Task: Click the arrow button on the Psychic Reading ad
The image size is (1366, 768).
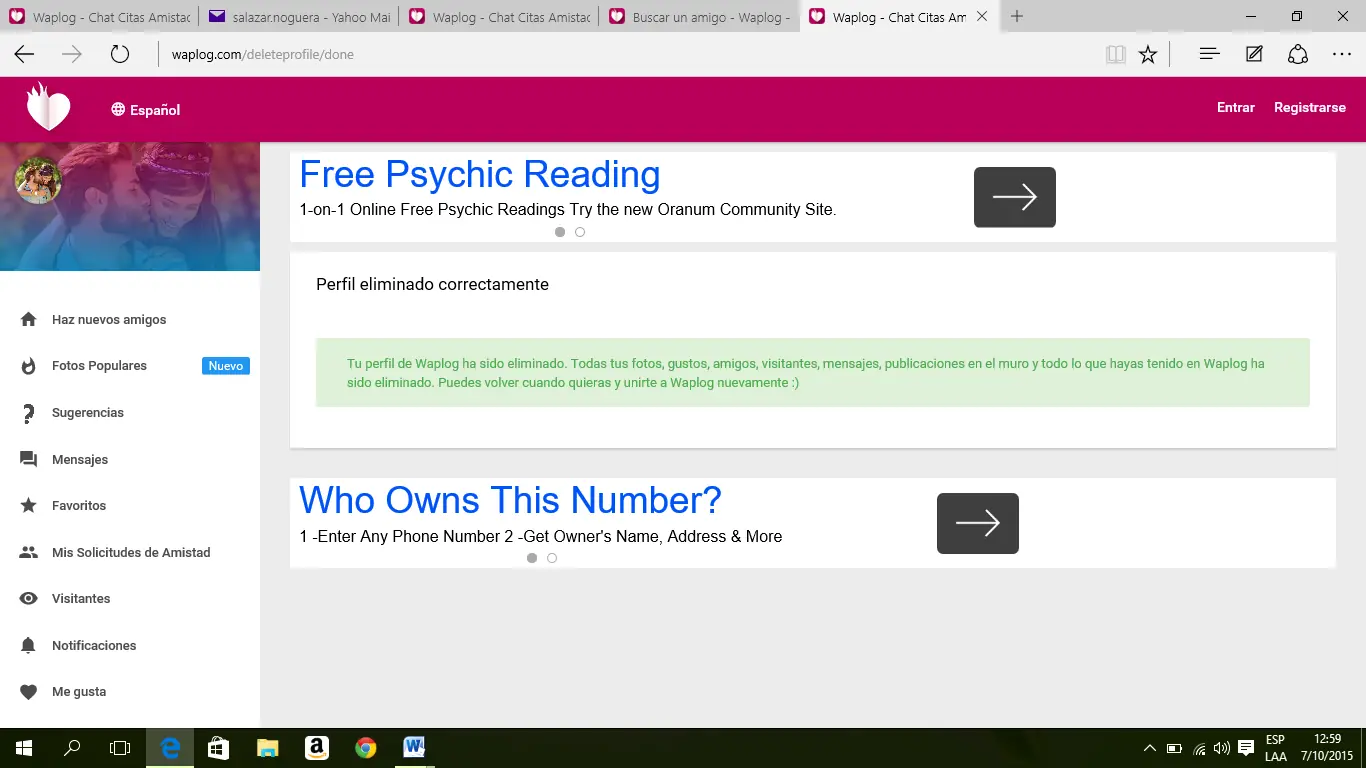Action: click(x=1015, y=197)
